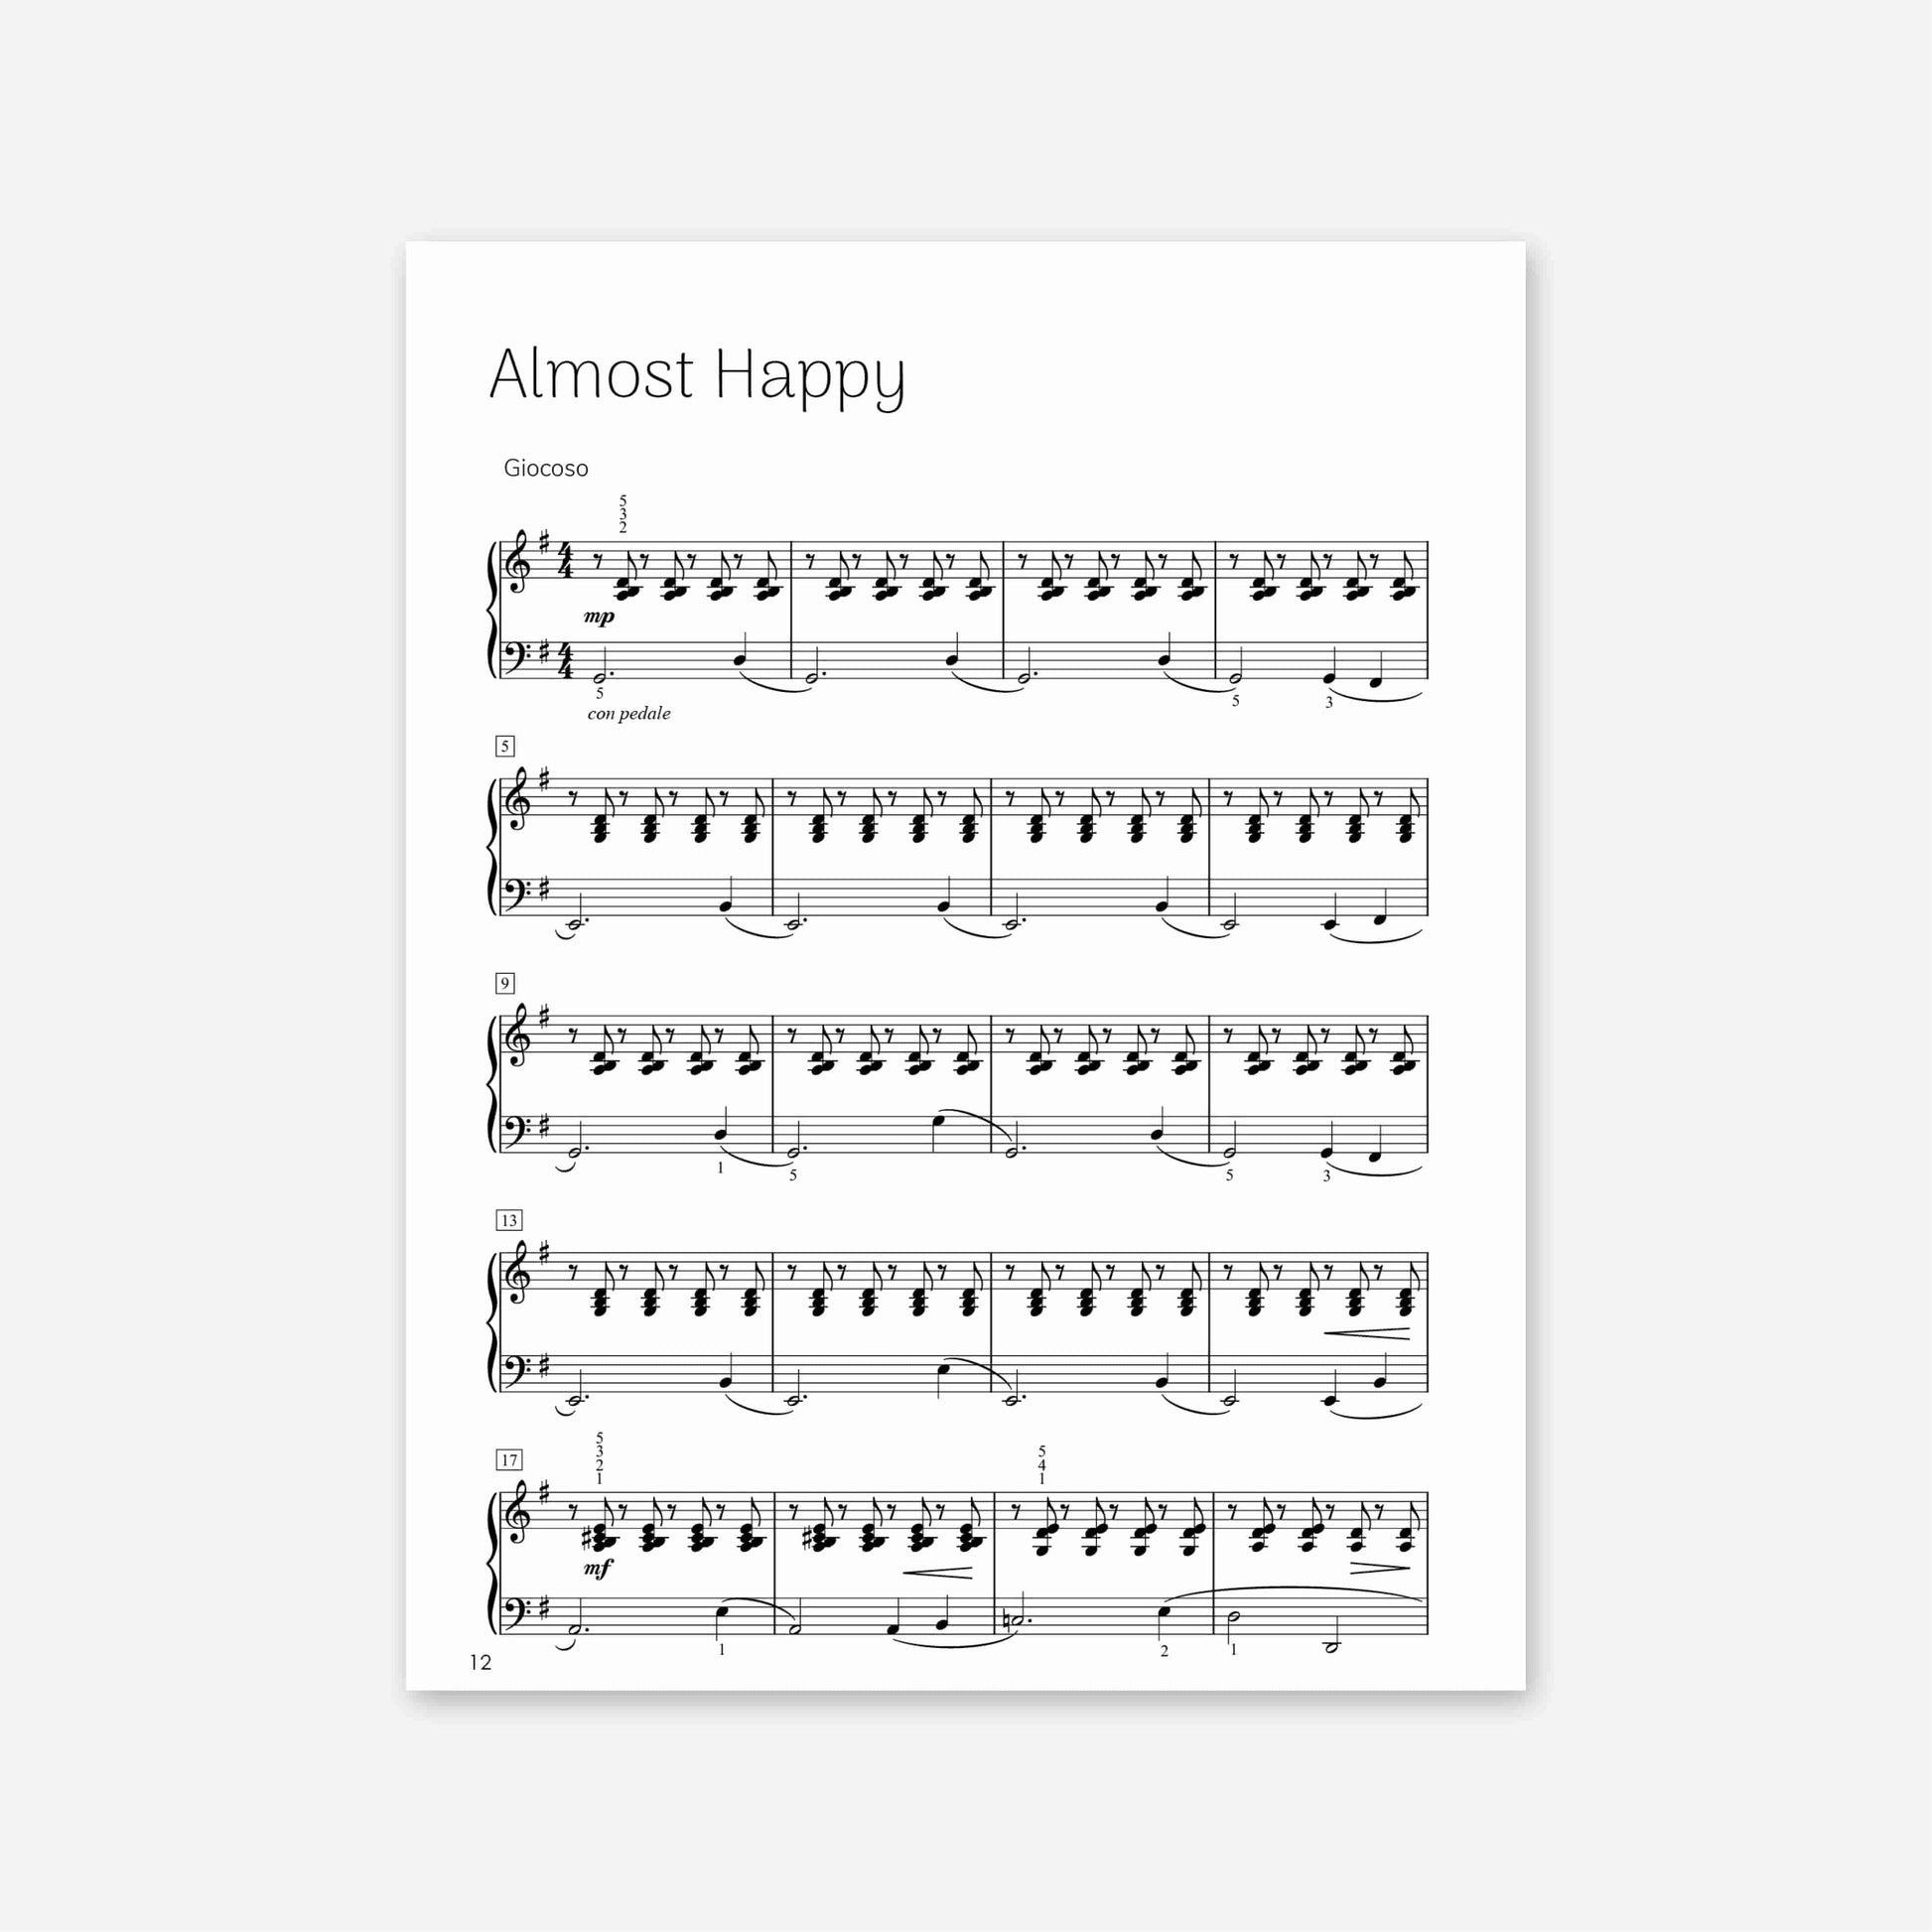Click the 5-3-2 fingering above first chord
The image size is (1932, 1932).
[x=623, y=514]
